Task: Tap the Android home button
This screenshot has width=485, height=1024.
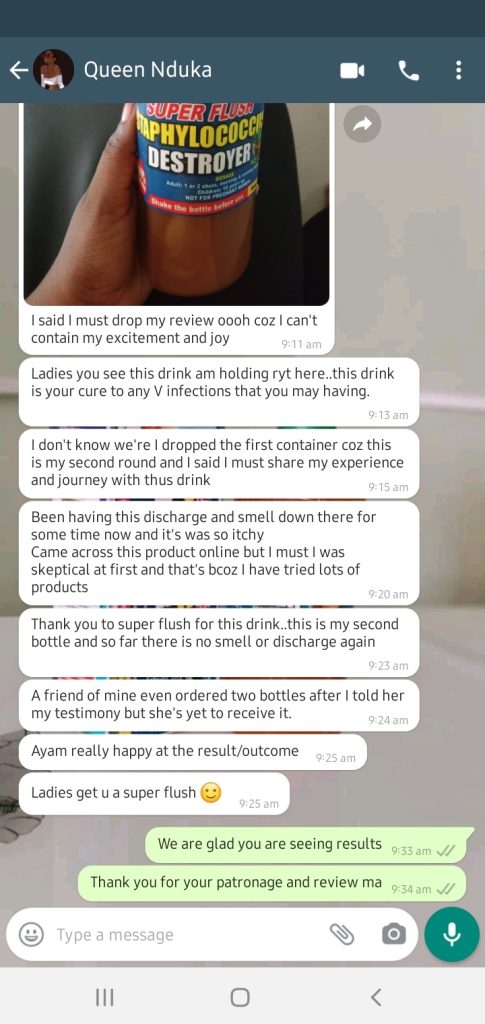Action: coord(240,997)
